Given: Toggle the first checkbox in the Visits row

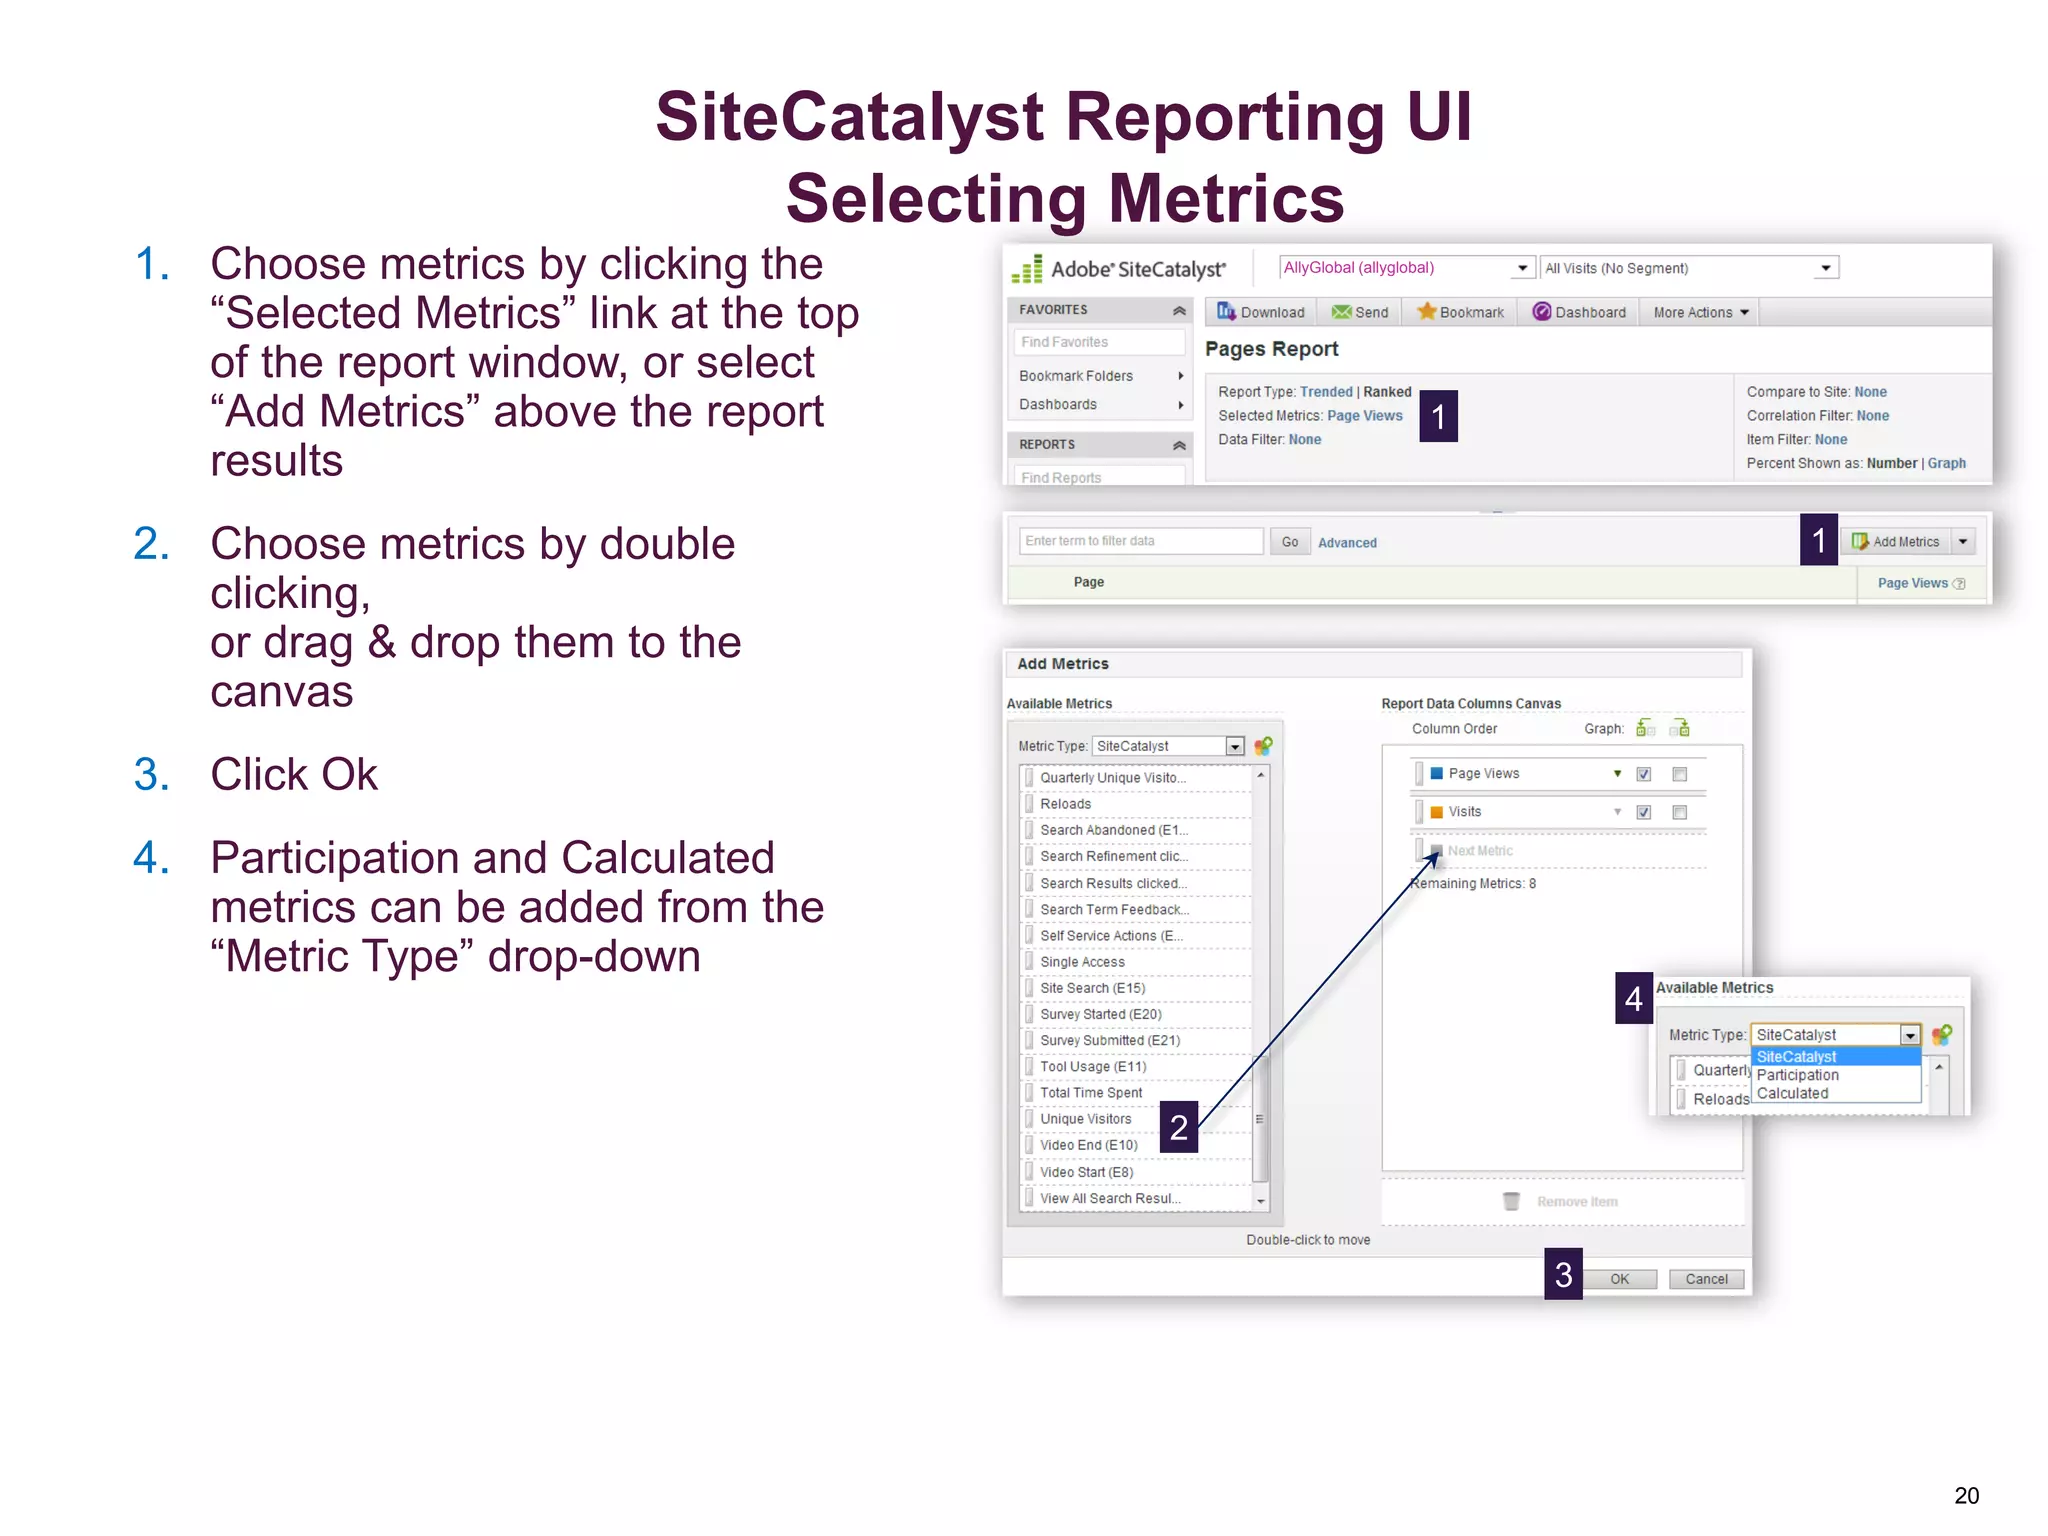Looking at the screenshot, I should pyautogui.click(x=1643, y=812).
